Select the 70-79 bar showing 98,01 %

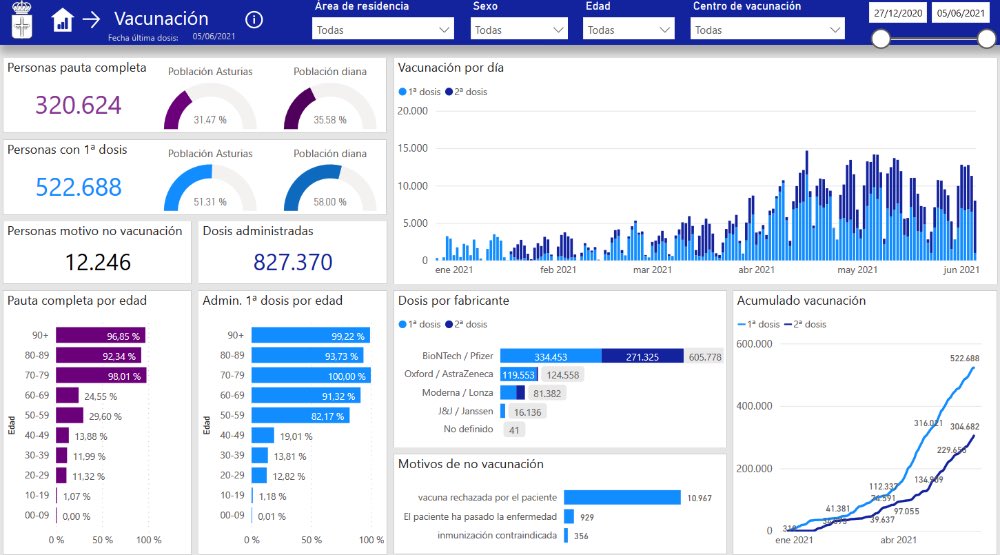pos(101,376)
